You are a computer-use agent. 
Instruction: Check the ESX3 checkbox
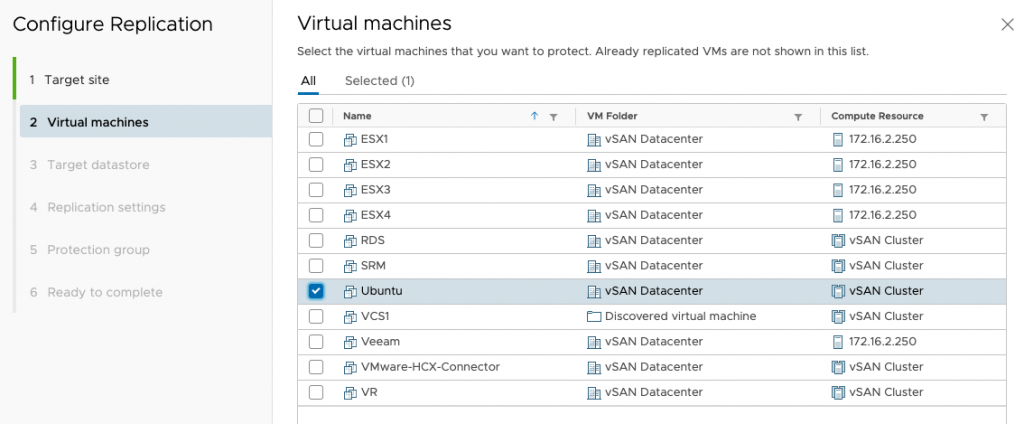[x=316, y=190]
